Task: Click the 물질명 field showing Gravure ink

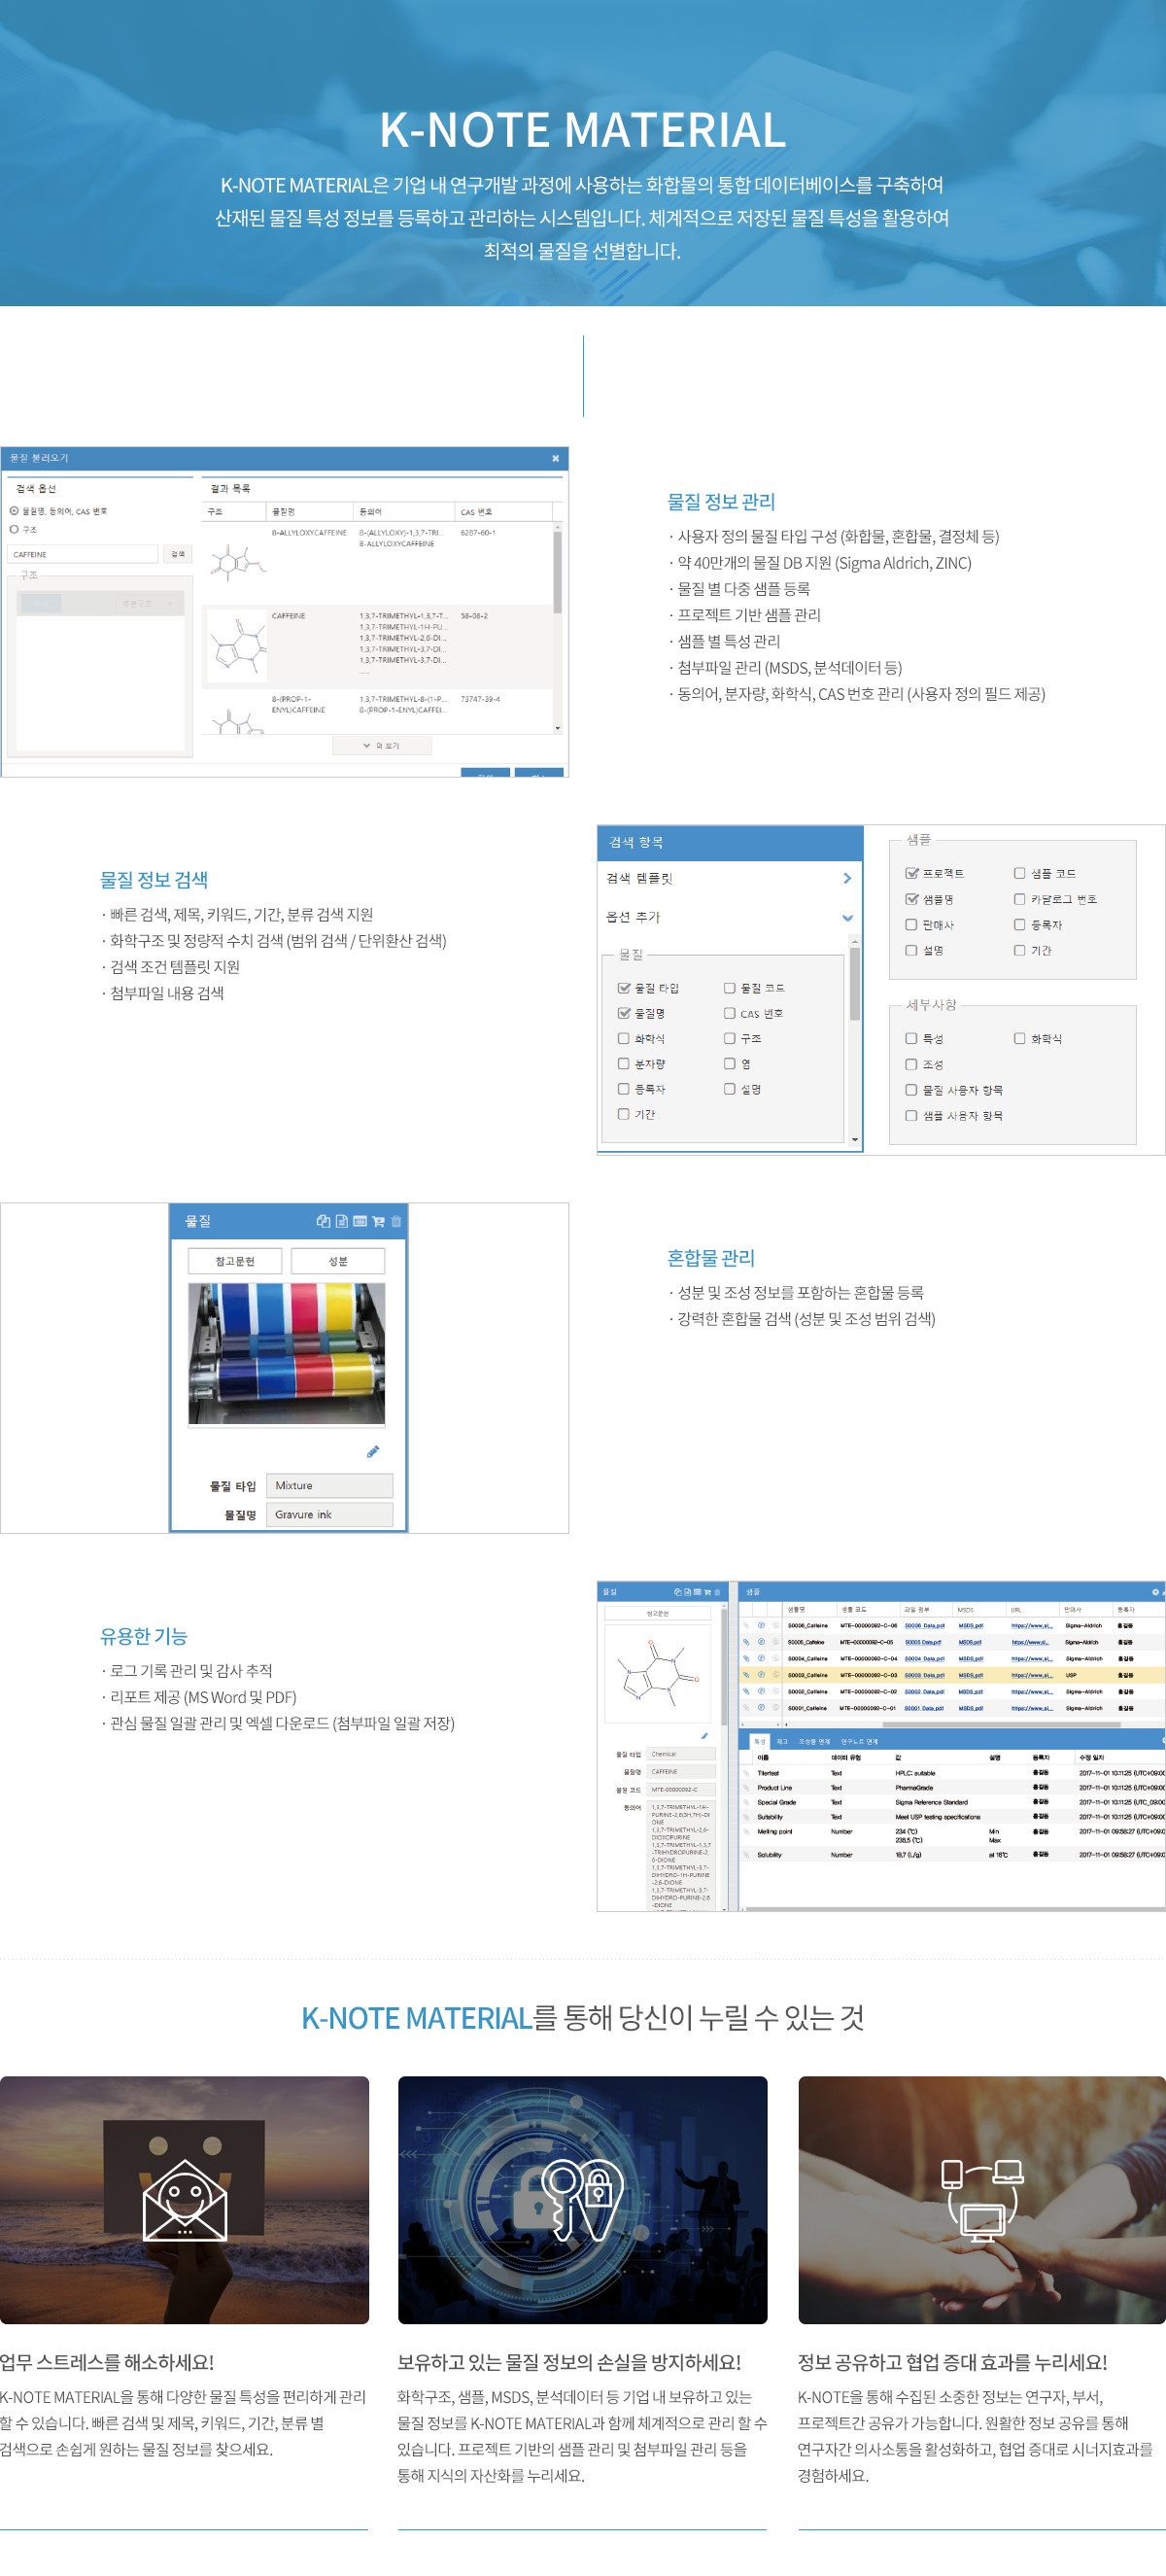Action: point(330,1515)
